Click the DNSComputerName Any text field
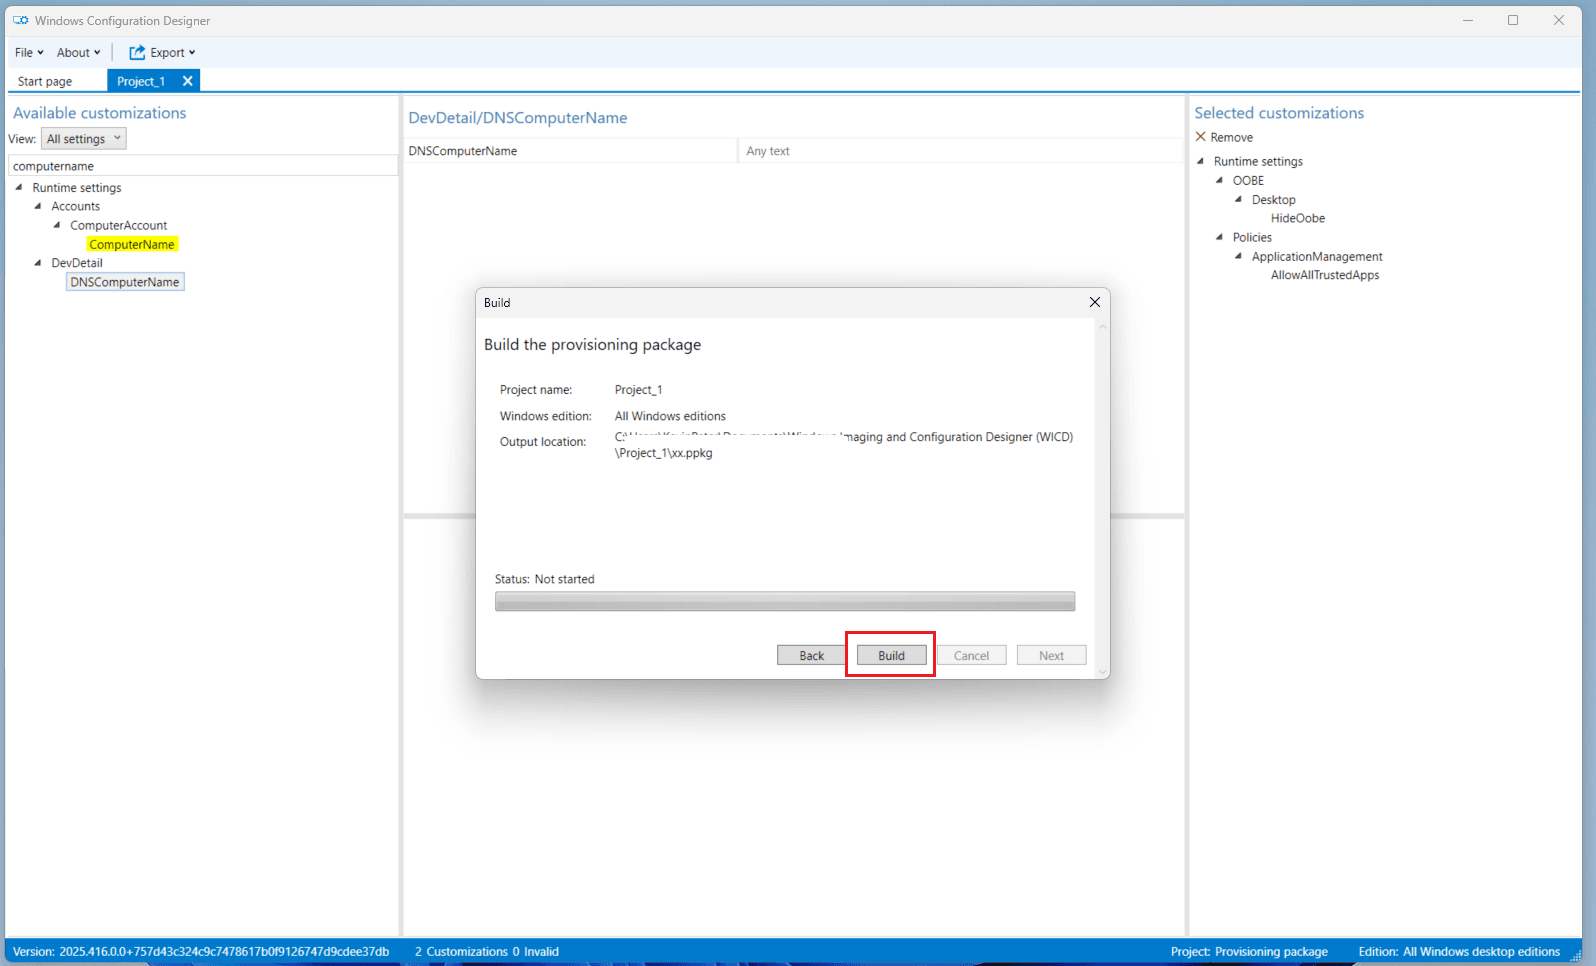 coord(959,151)
